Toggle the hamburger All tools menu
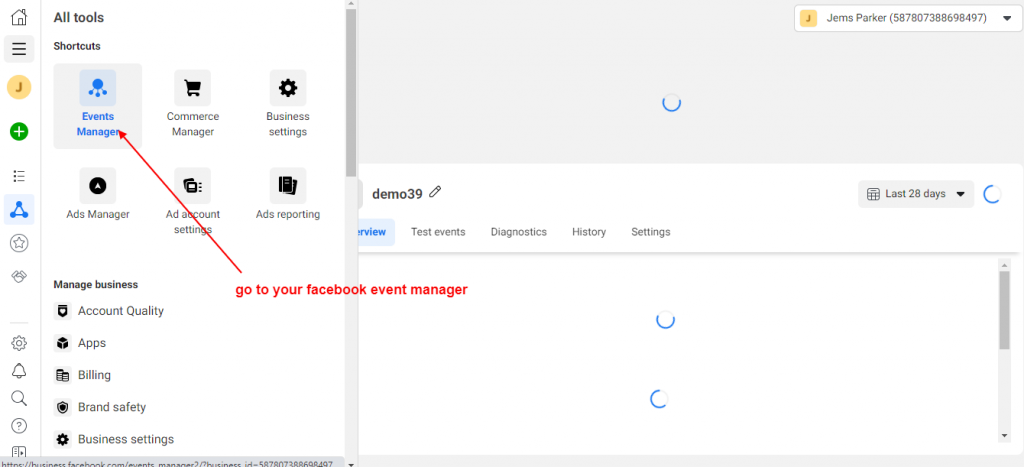 coord(19,49)
